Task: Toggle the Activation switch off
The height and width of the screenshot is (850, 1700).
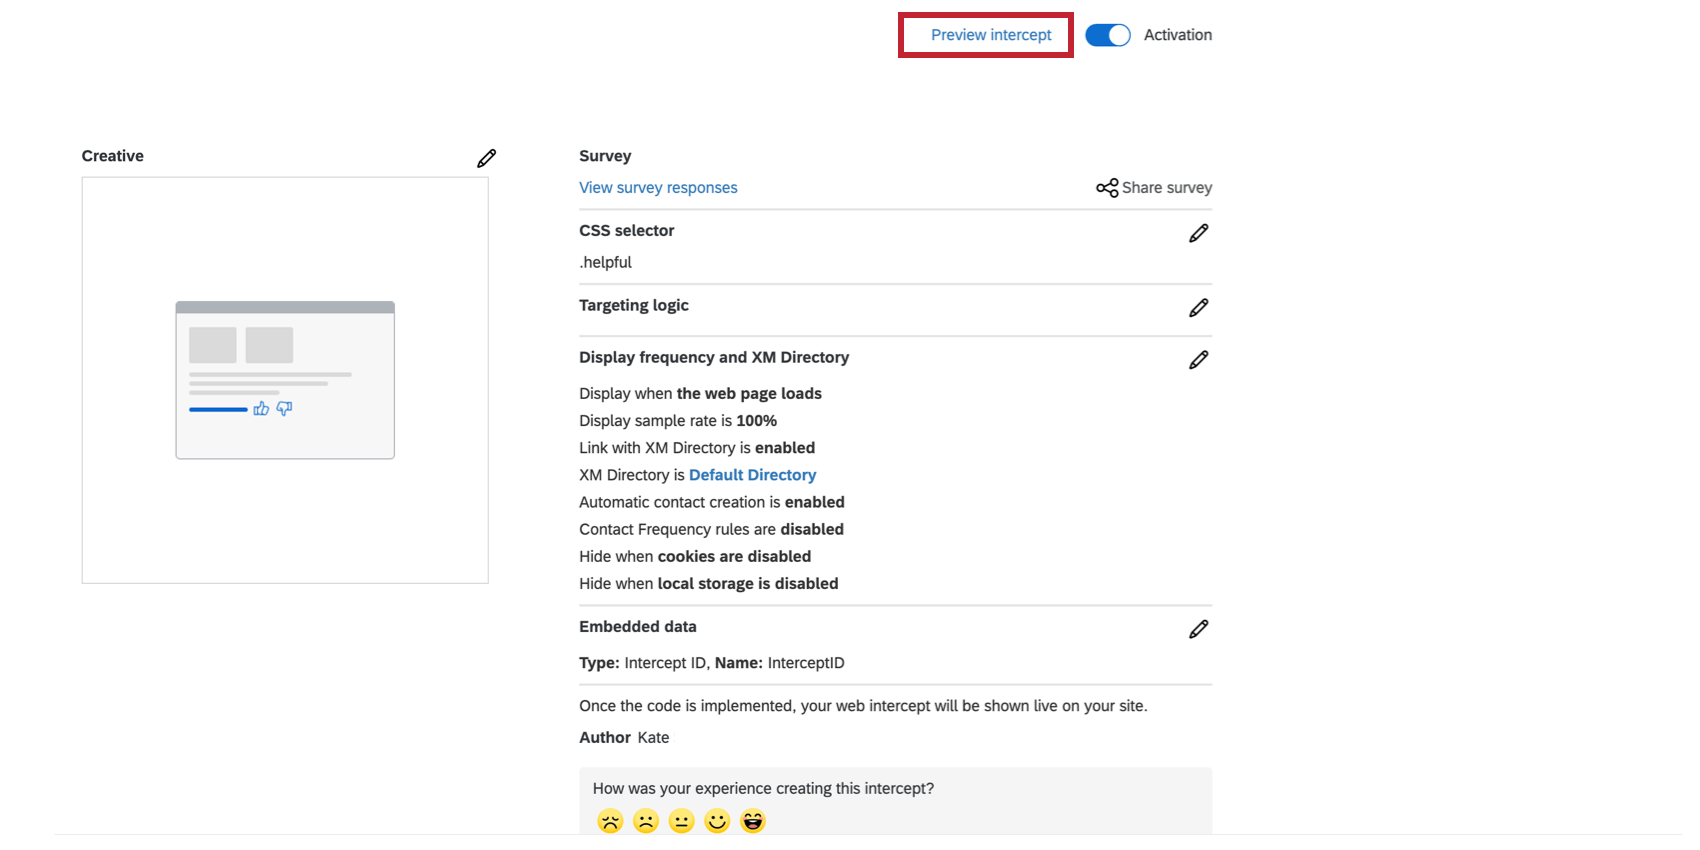Action: (x=1107, y=34)
